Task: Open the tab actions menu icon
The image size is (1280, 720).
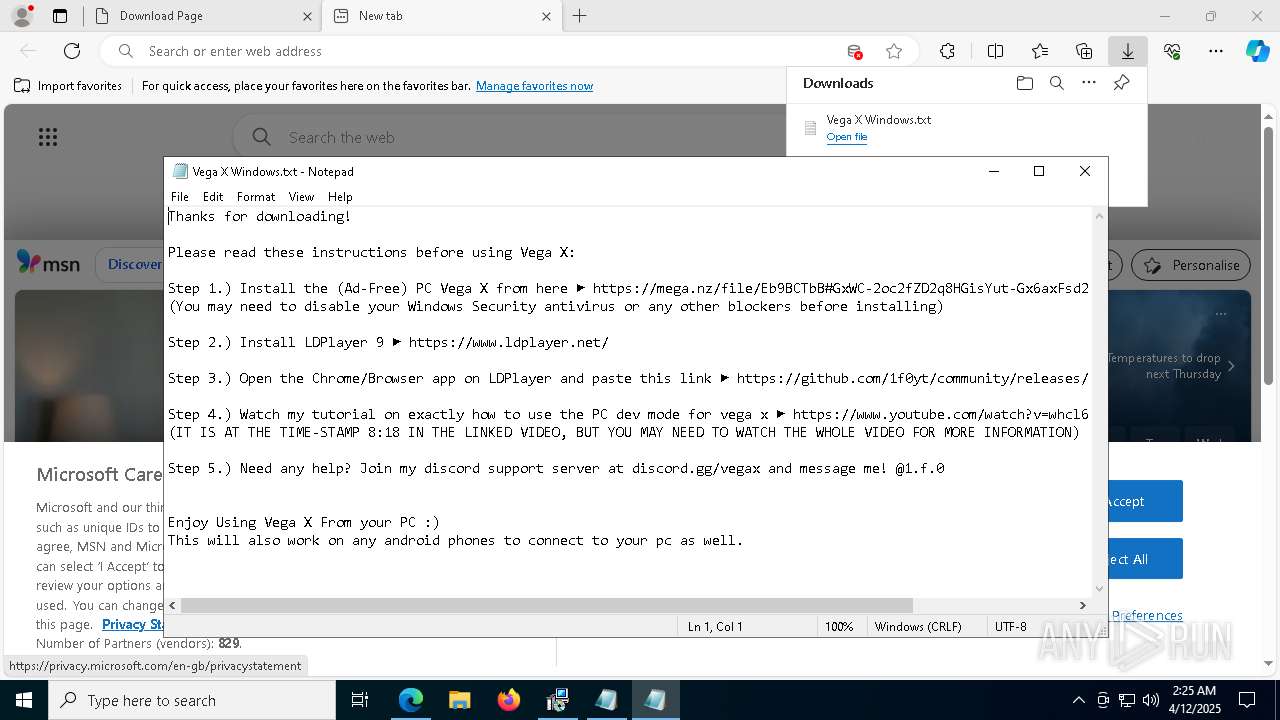Action: point(60,16)
